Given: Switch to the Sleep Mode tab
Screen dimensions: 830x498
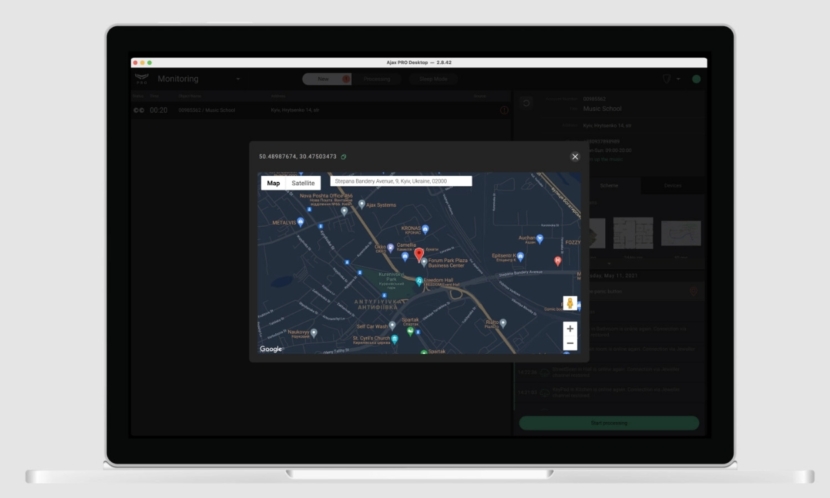Looking at the screenshot, I should pos(433,79).
